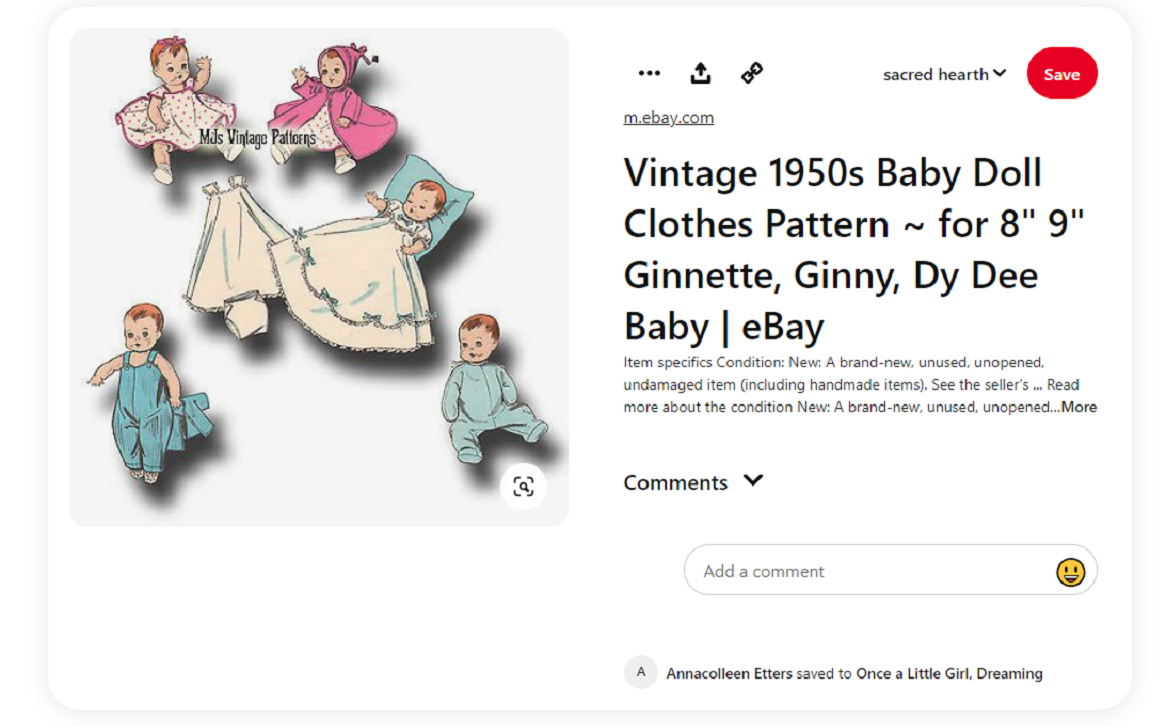Open "Once a Little Girl, Dreaming" board

point(949,674)
